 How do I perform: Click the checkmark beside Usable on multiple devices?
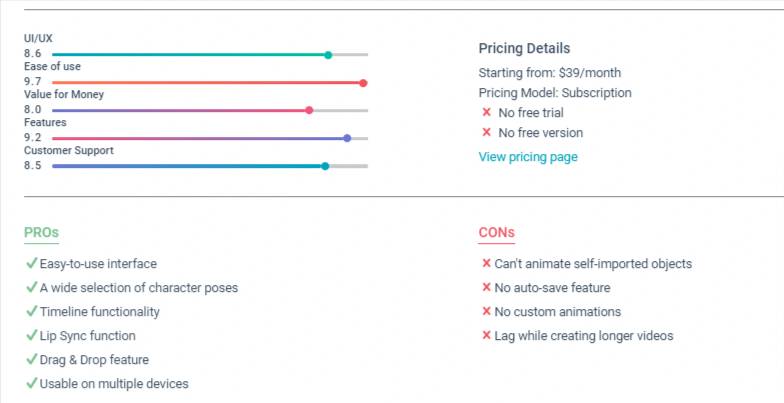point(31,384)
